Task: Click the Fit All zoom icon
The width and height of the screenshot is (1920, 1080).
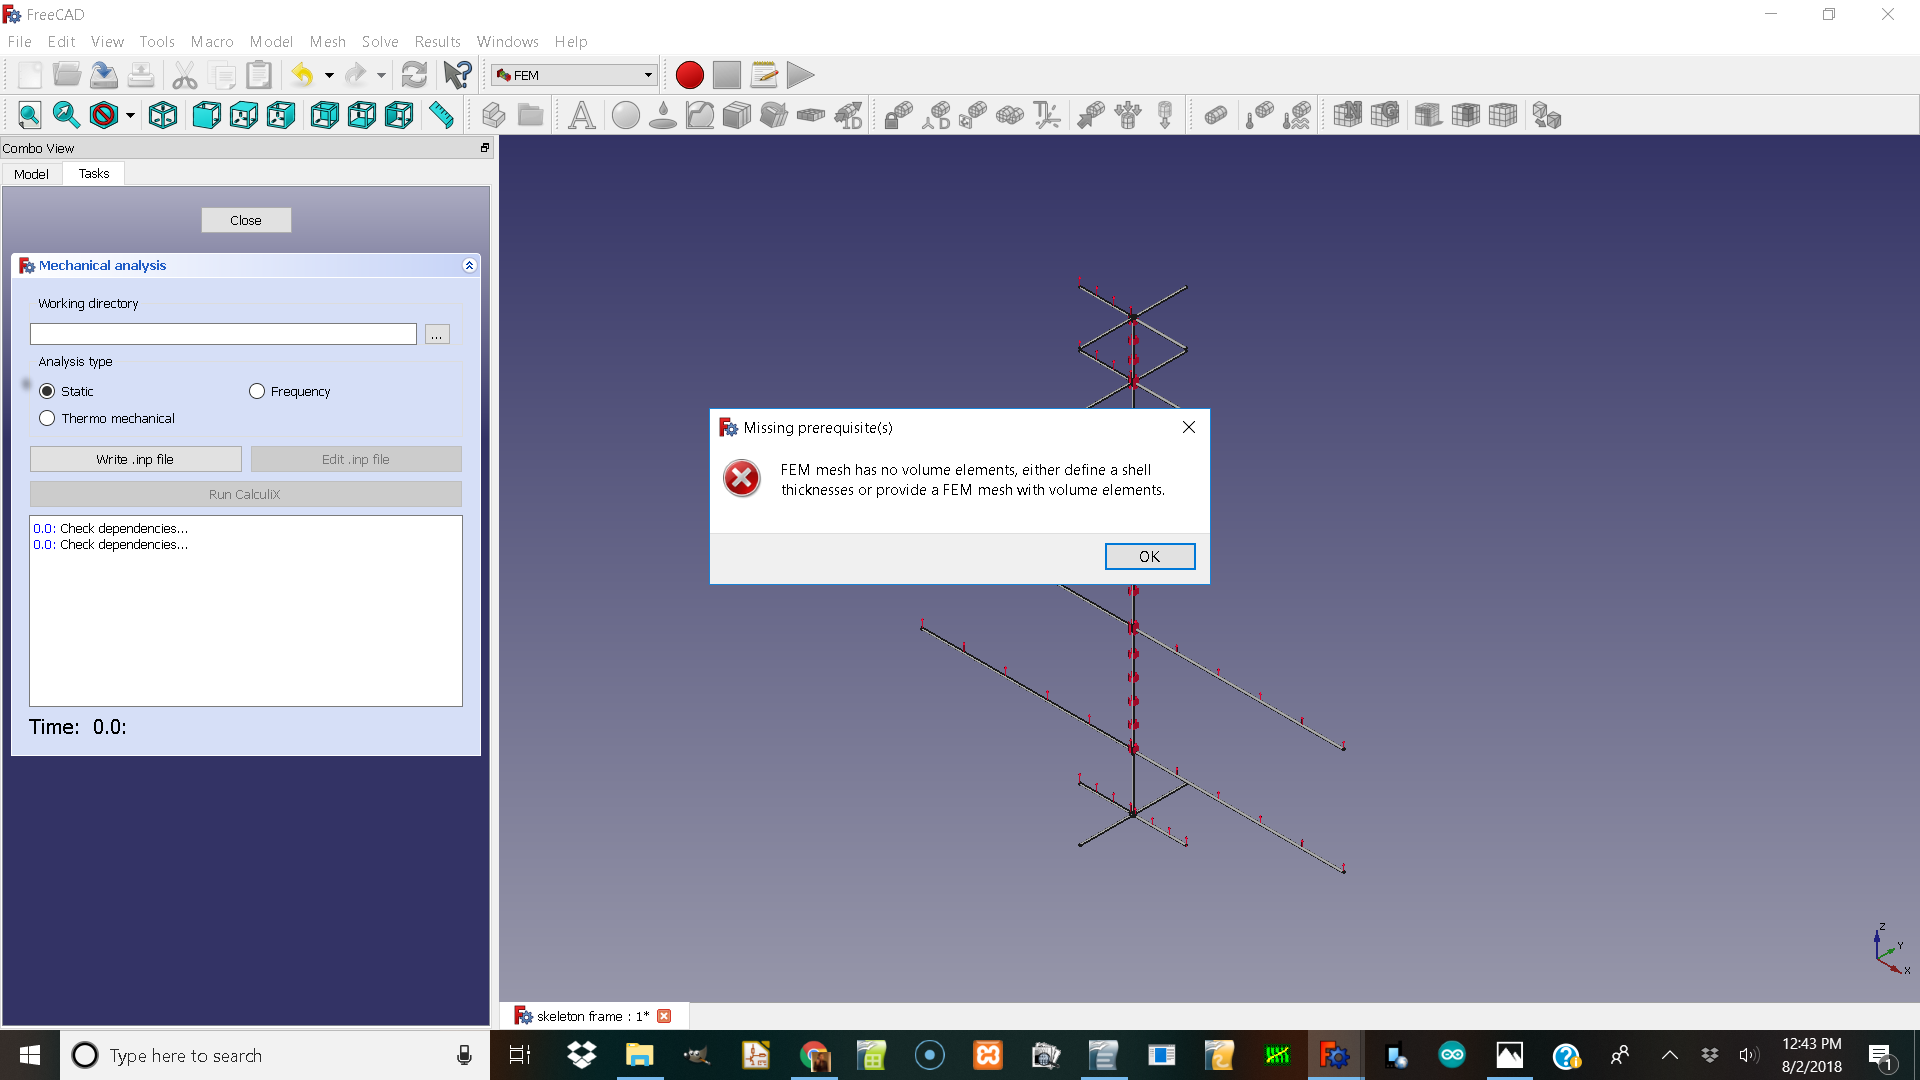Action: (x=29, y=115)
